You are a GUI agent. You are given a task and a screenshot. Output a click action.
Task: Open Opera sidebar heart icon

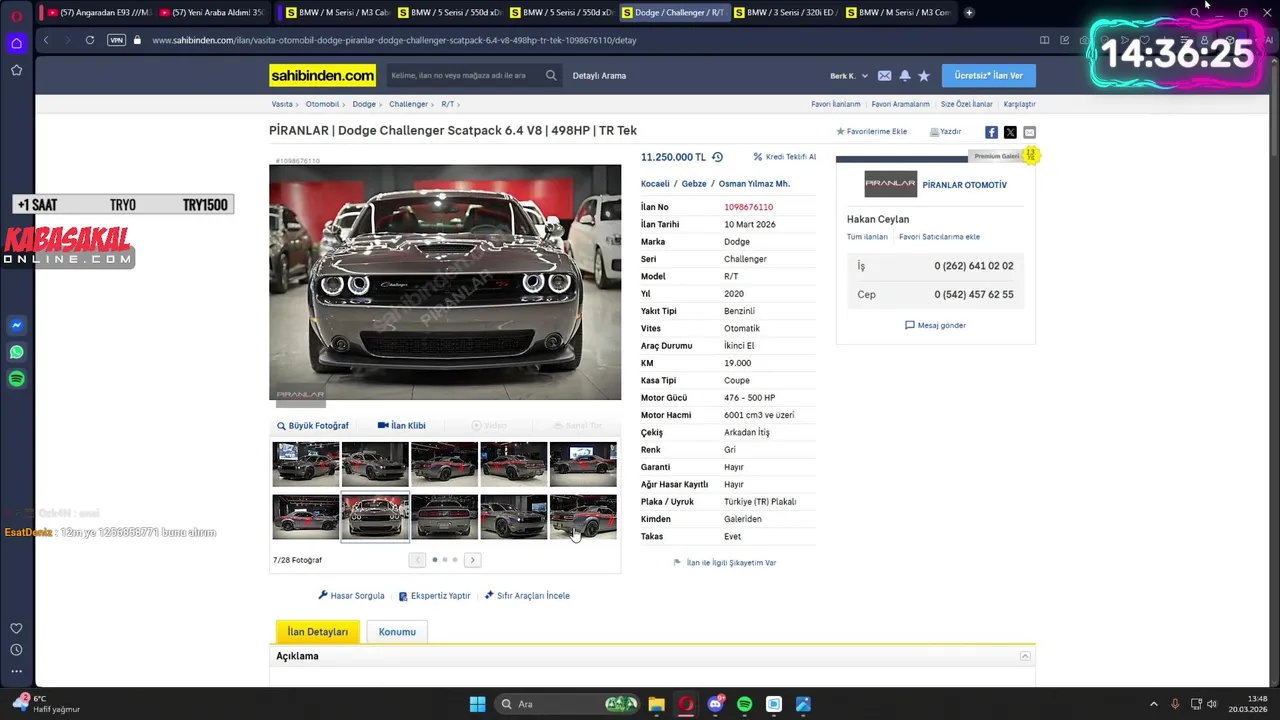tap(16, 628)
